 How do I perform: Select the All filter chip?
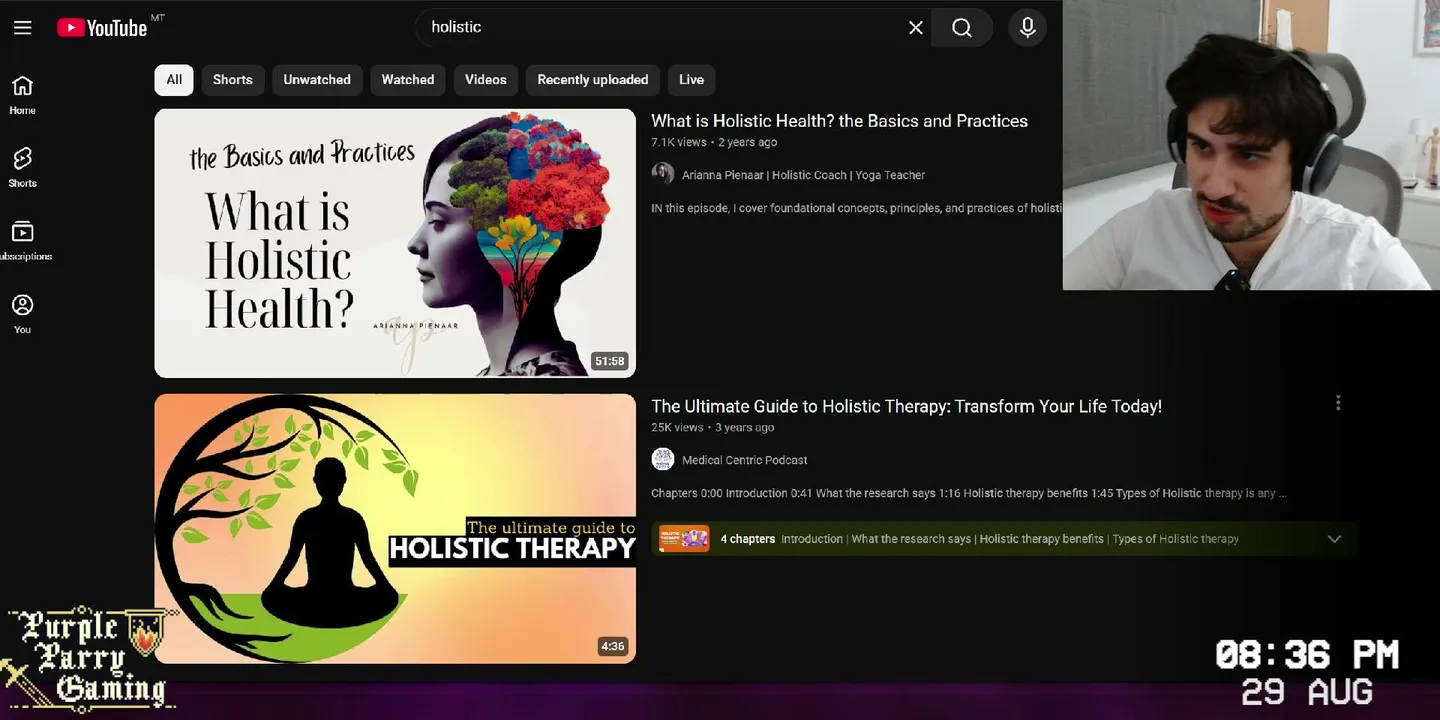click(174, 80)
